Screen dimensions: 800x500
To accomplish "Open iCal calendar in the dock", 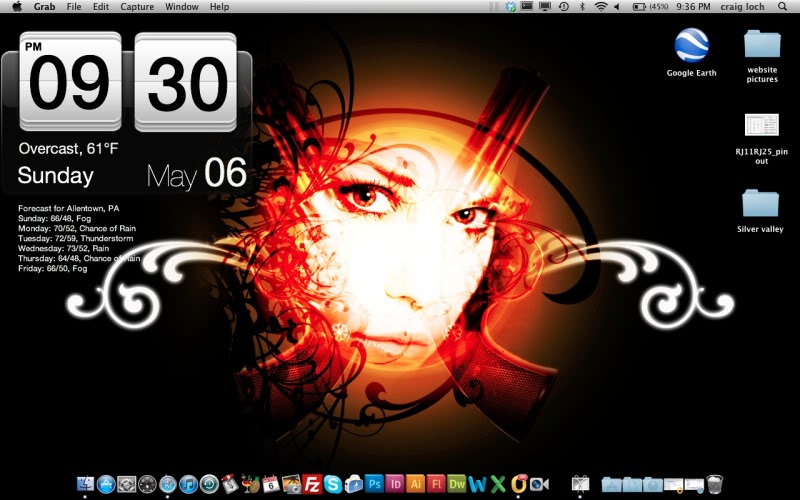I will pos(271,484).
